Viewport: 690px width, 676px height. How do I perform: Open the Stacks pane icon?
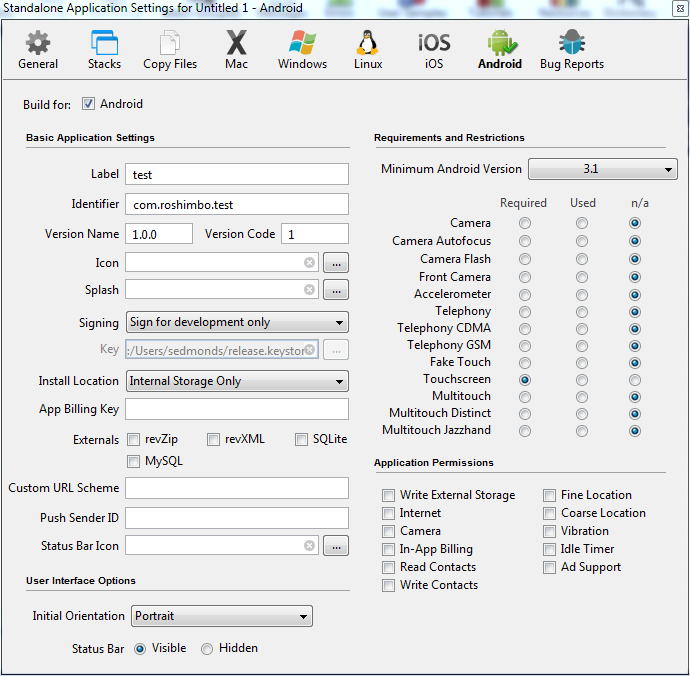(104, 45)
